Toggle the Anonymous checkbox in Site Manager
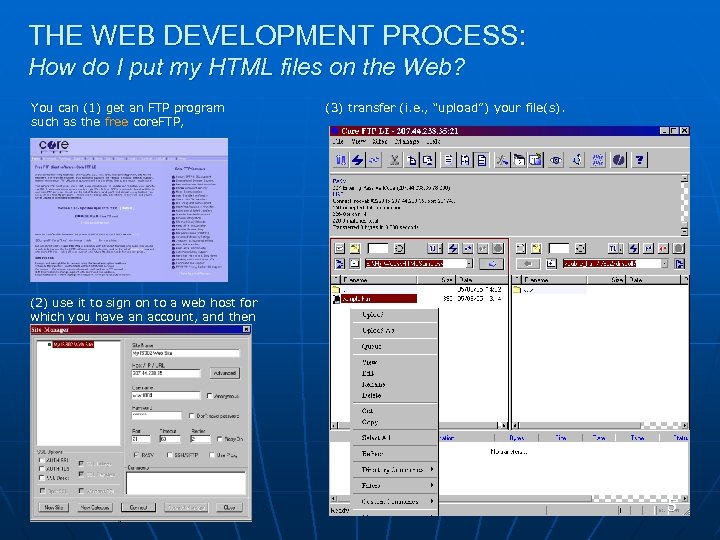This screenshot has width=720, height=540. pos(210,395)
